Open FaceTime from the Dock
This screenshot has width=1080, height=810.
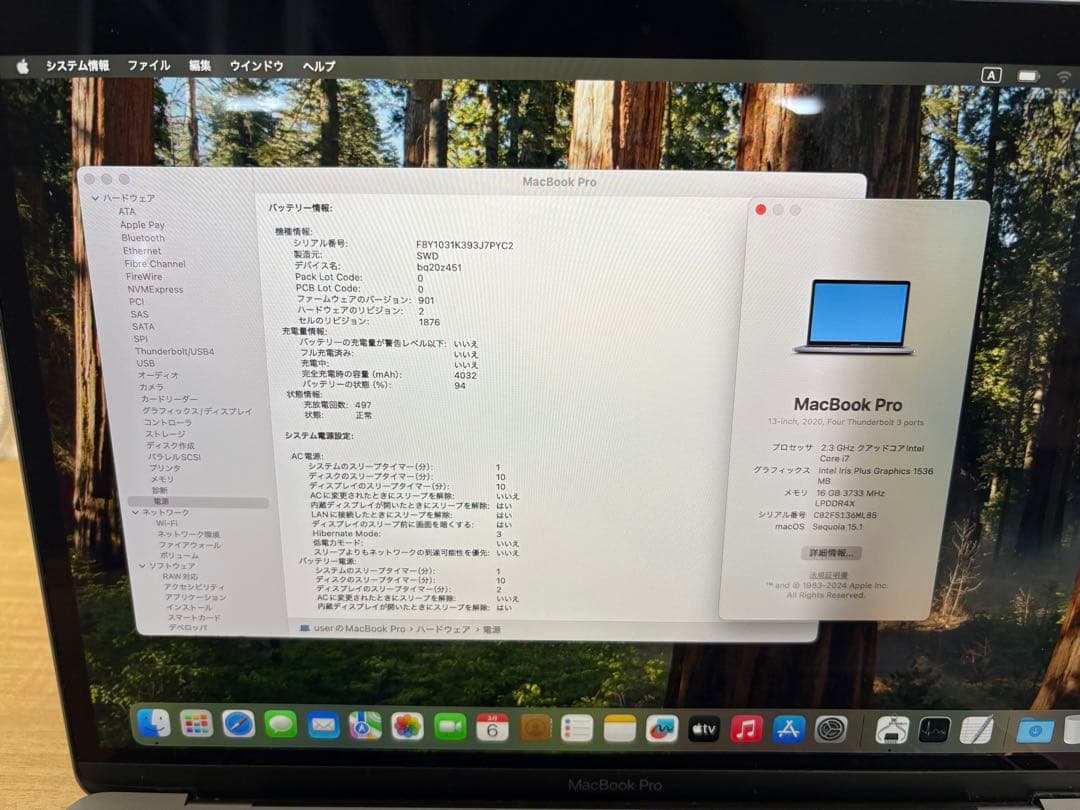449,728
